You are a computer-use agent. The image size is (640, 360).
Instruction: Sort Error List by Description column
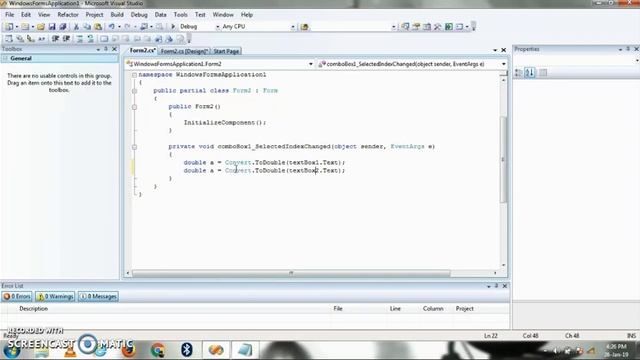33,309
